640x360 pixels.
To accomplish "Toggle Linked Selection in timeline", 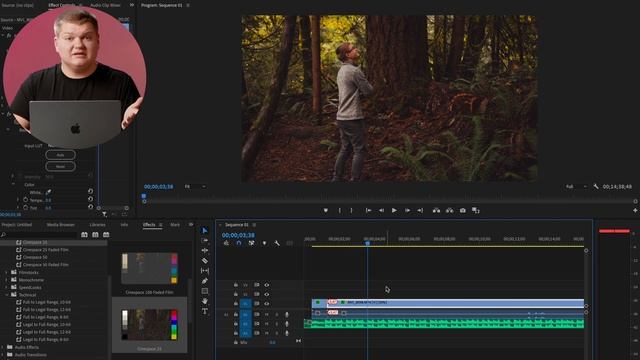I will [x=251, y=243].
